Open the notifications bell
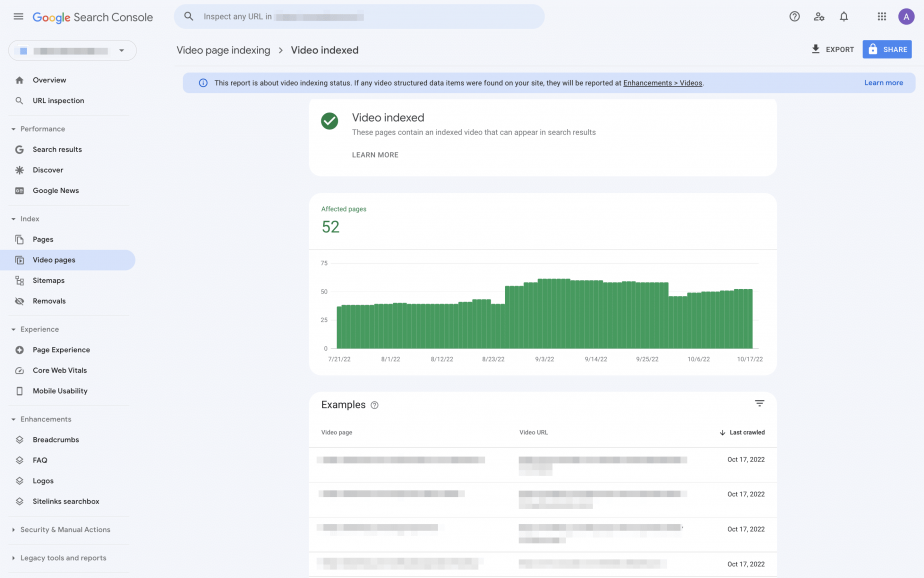 [844, 16]
